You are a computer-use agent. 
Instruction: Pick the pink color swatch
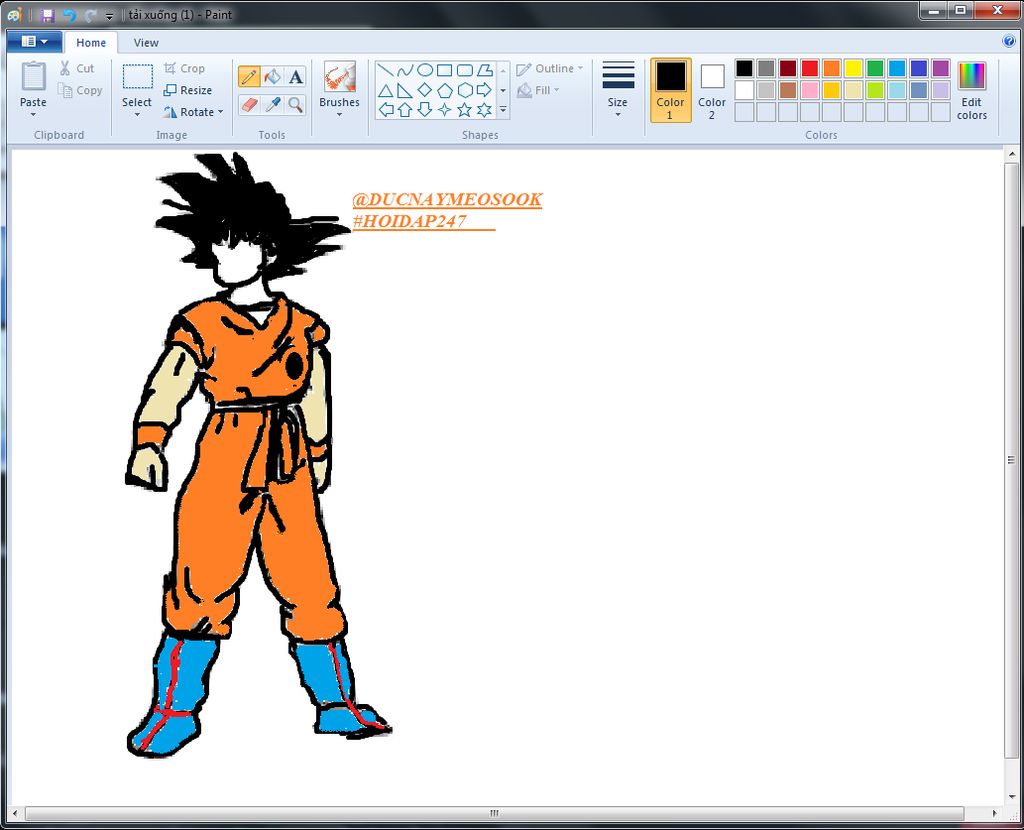810,90
